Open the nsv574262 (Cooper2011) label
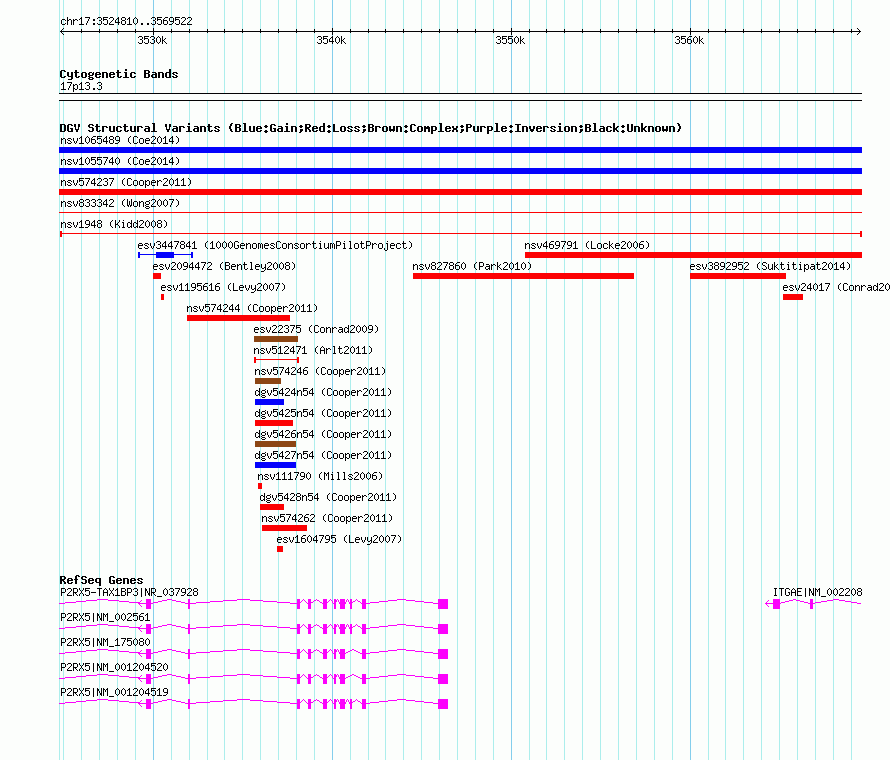This screenshot has height=760, width=890. (327, 518)
